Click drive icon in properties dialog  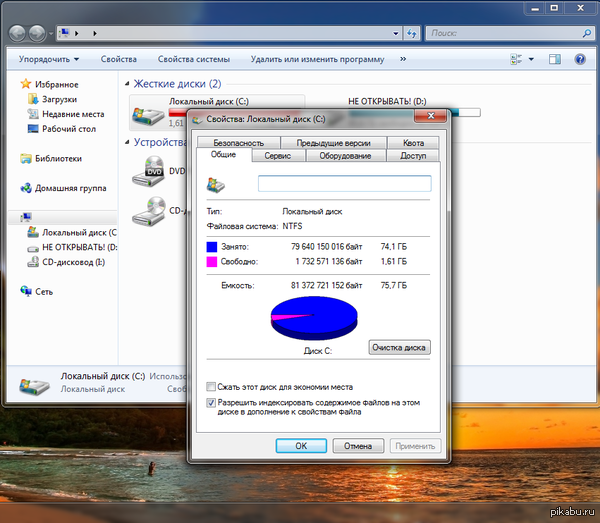pos(216,185)
